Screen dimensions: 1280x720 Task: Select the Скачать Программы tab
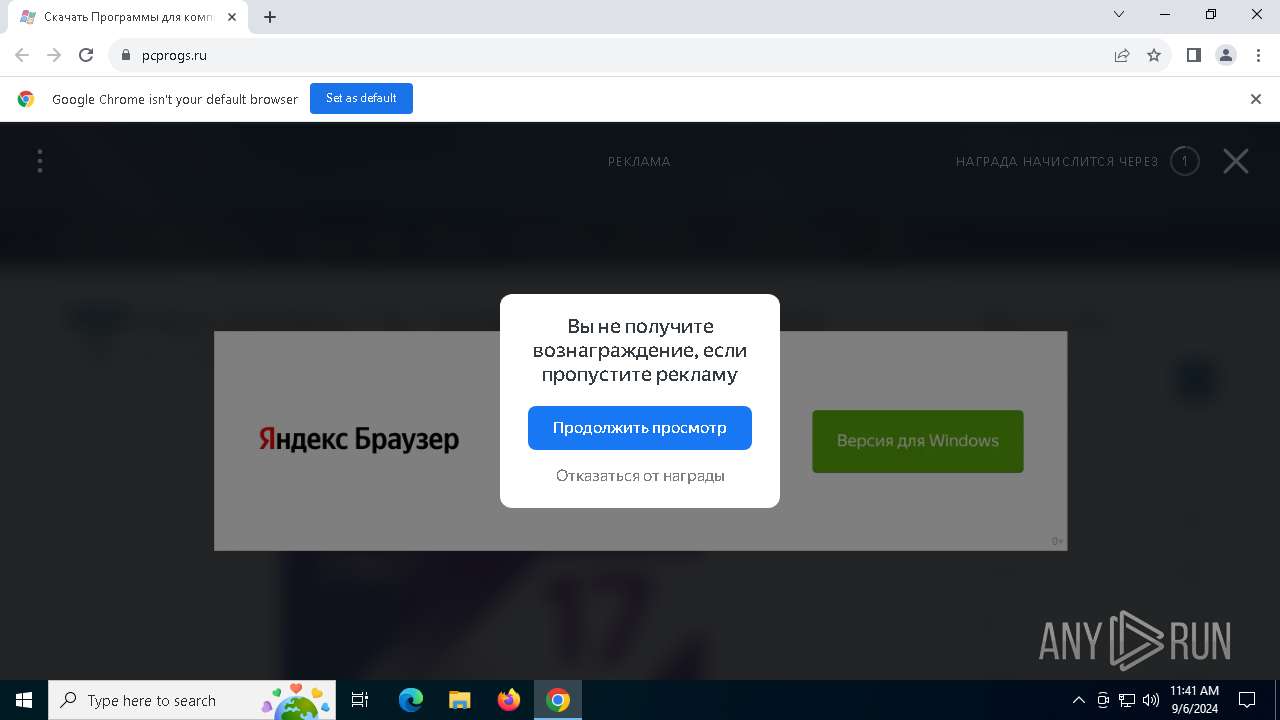pos(128,17)
